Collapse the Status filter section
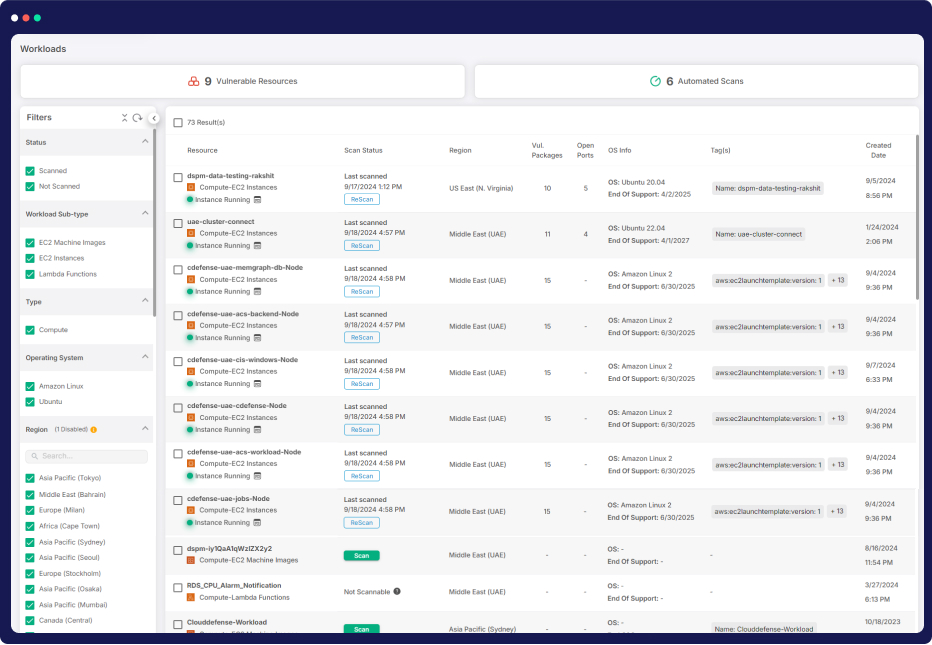 145,142
